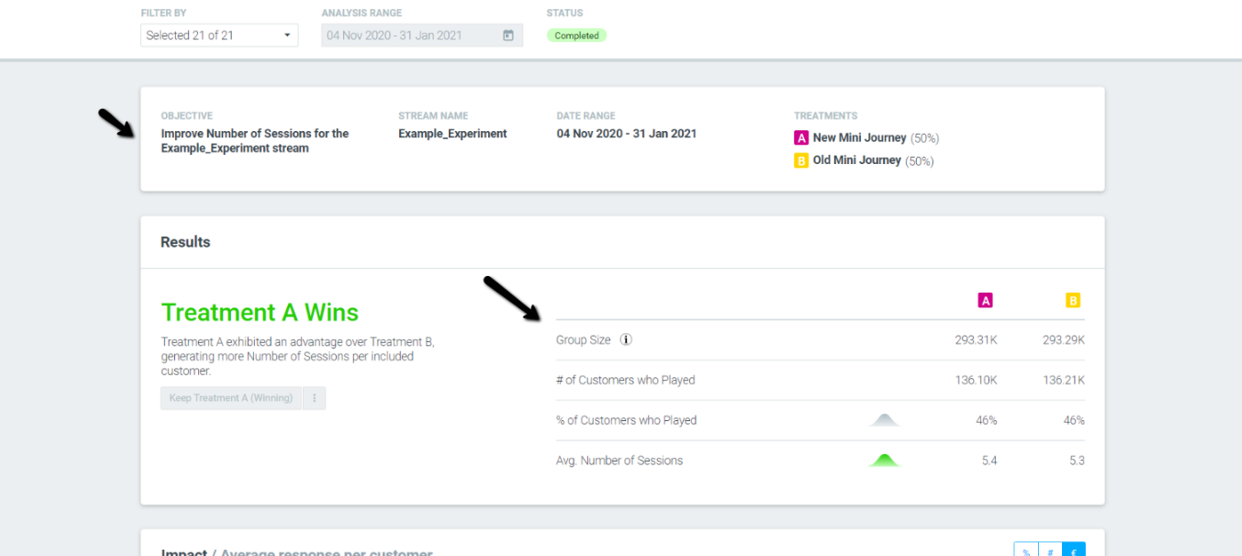
Task: Click the yellow B column header badge
Action: pyautogui.click(x=1073, y=300)
